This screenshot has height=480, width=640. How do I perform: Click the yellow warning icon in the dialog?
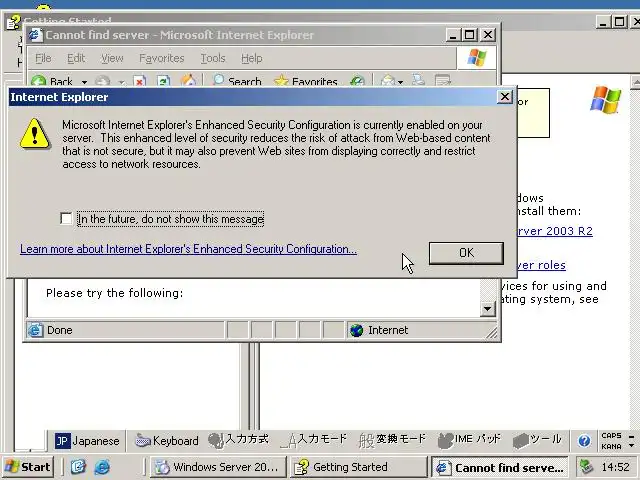35,133
